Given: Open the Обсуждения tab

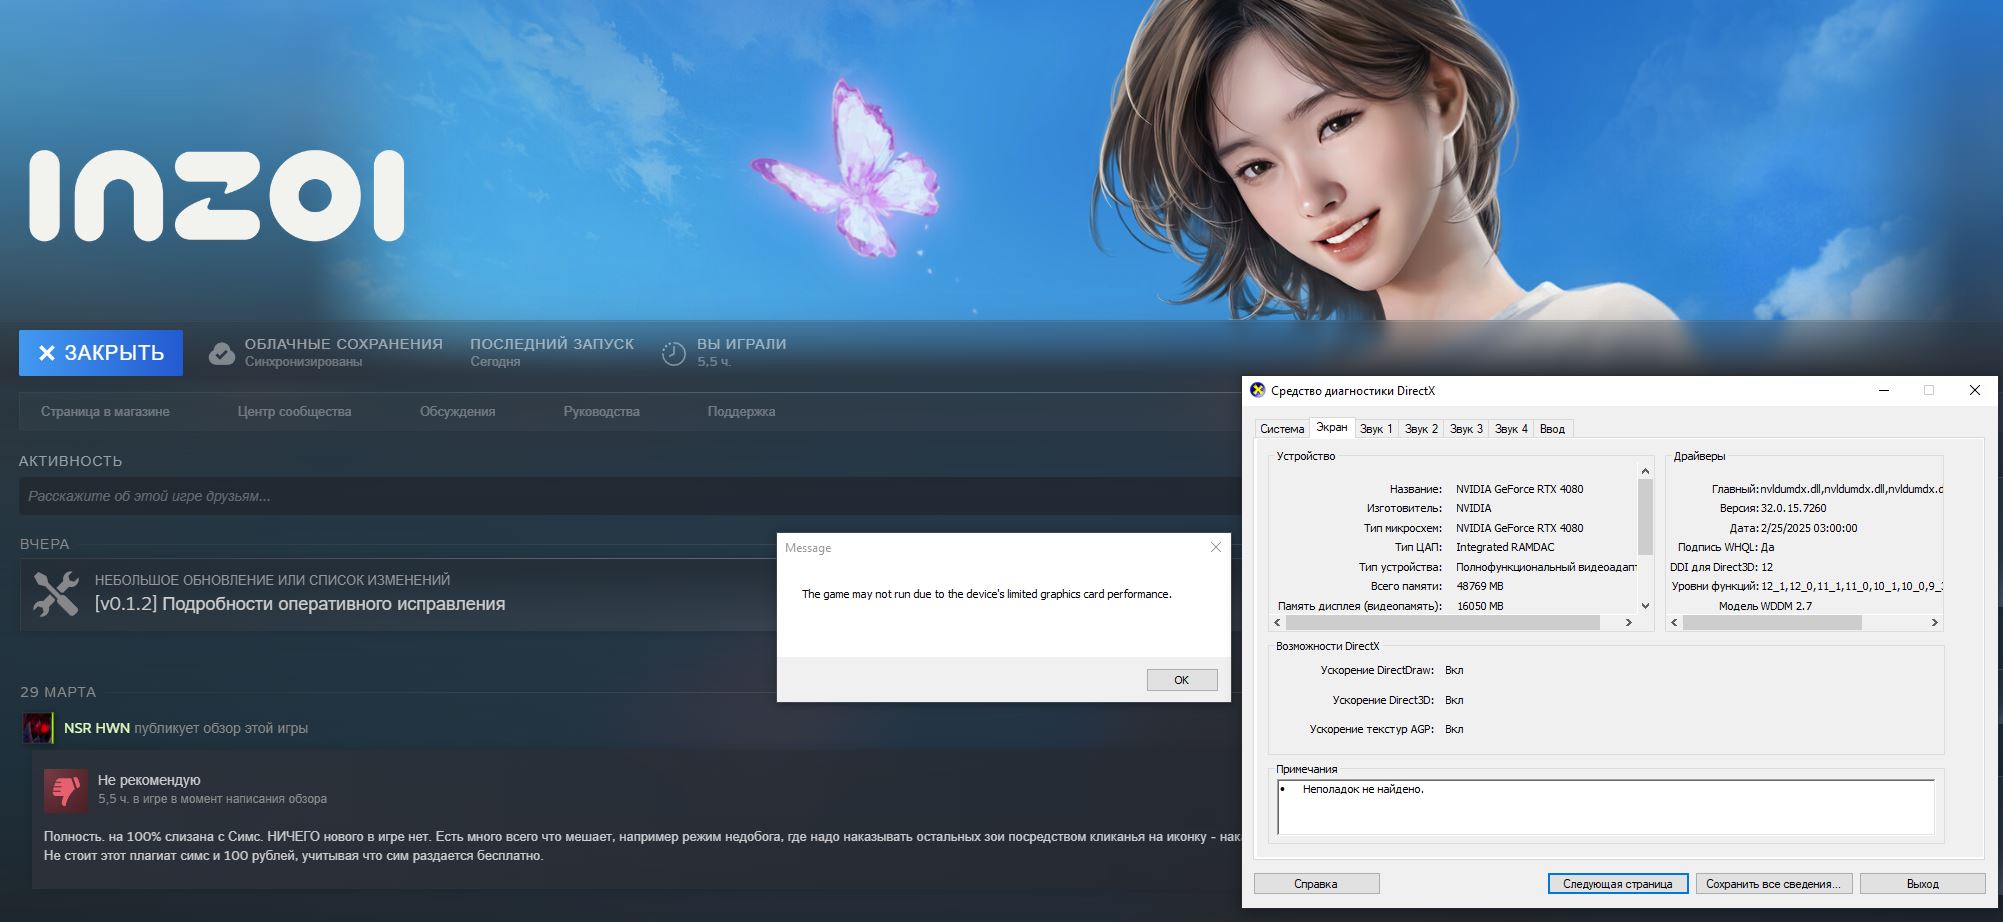Looking at the screenshot, I should (458, 412).
